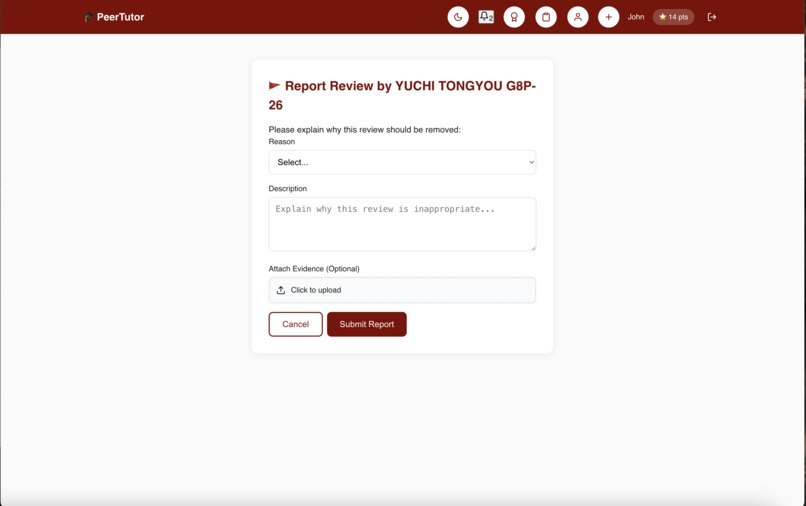Click the Report Review heading text
The image size is (806, 506).
[x=402, y=95]
